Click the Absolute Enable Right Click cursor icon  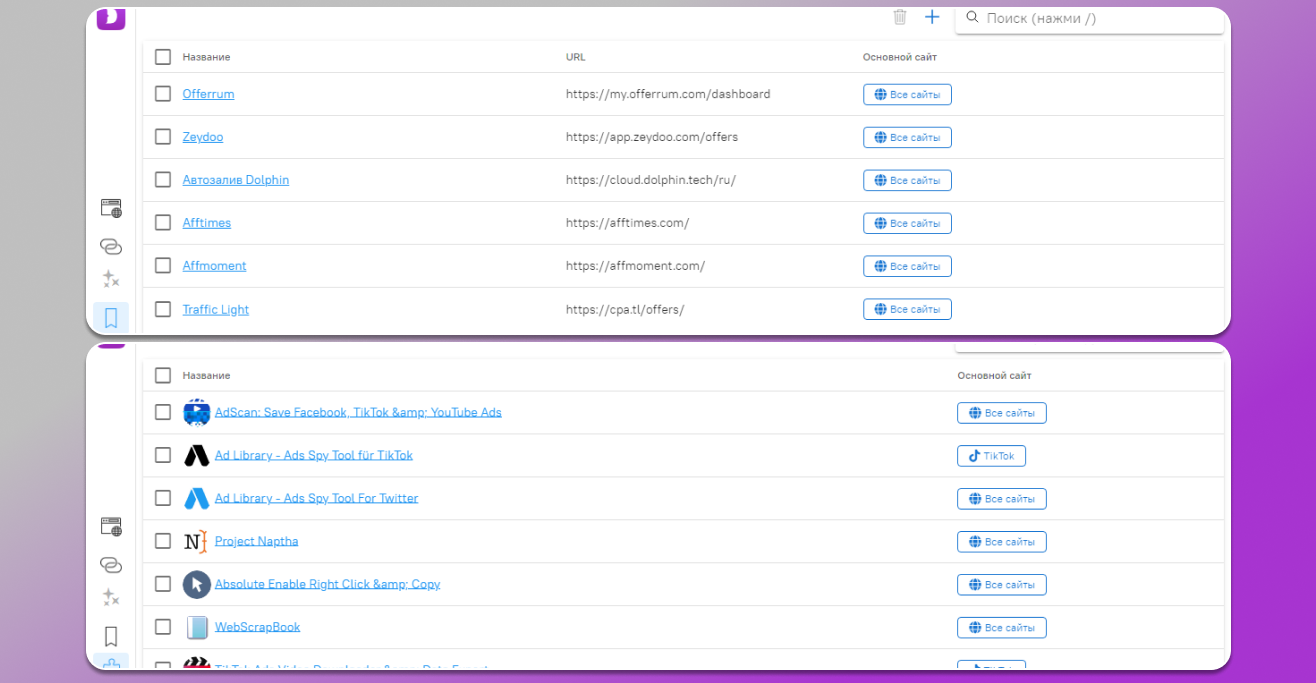tap(197, 584)
